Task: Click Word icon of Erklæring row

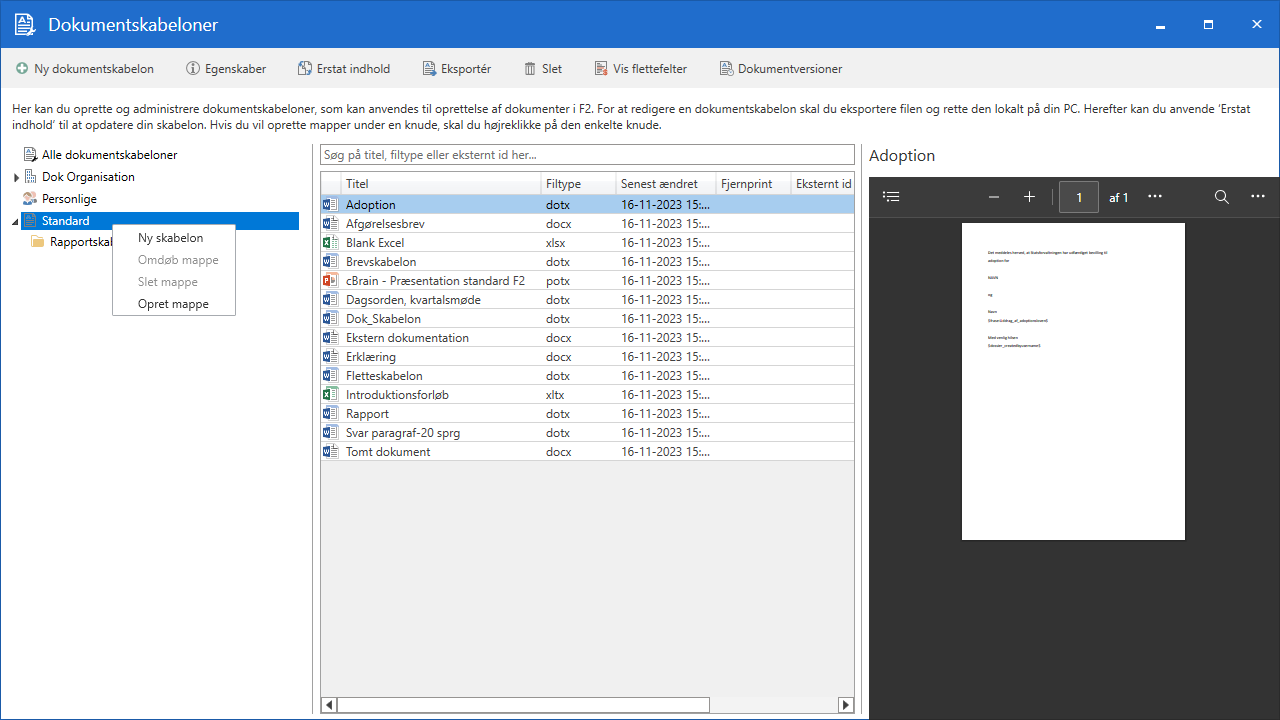Action: coord(331,357)
